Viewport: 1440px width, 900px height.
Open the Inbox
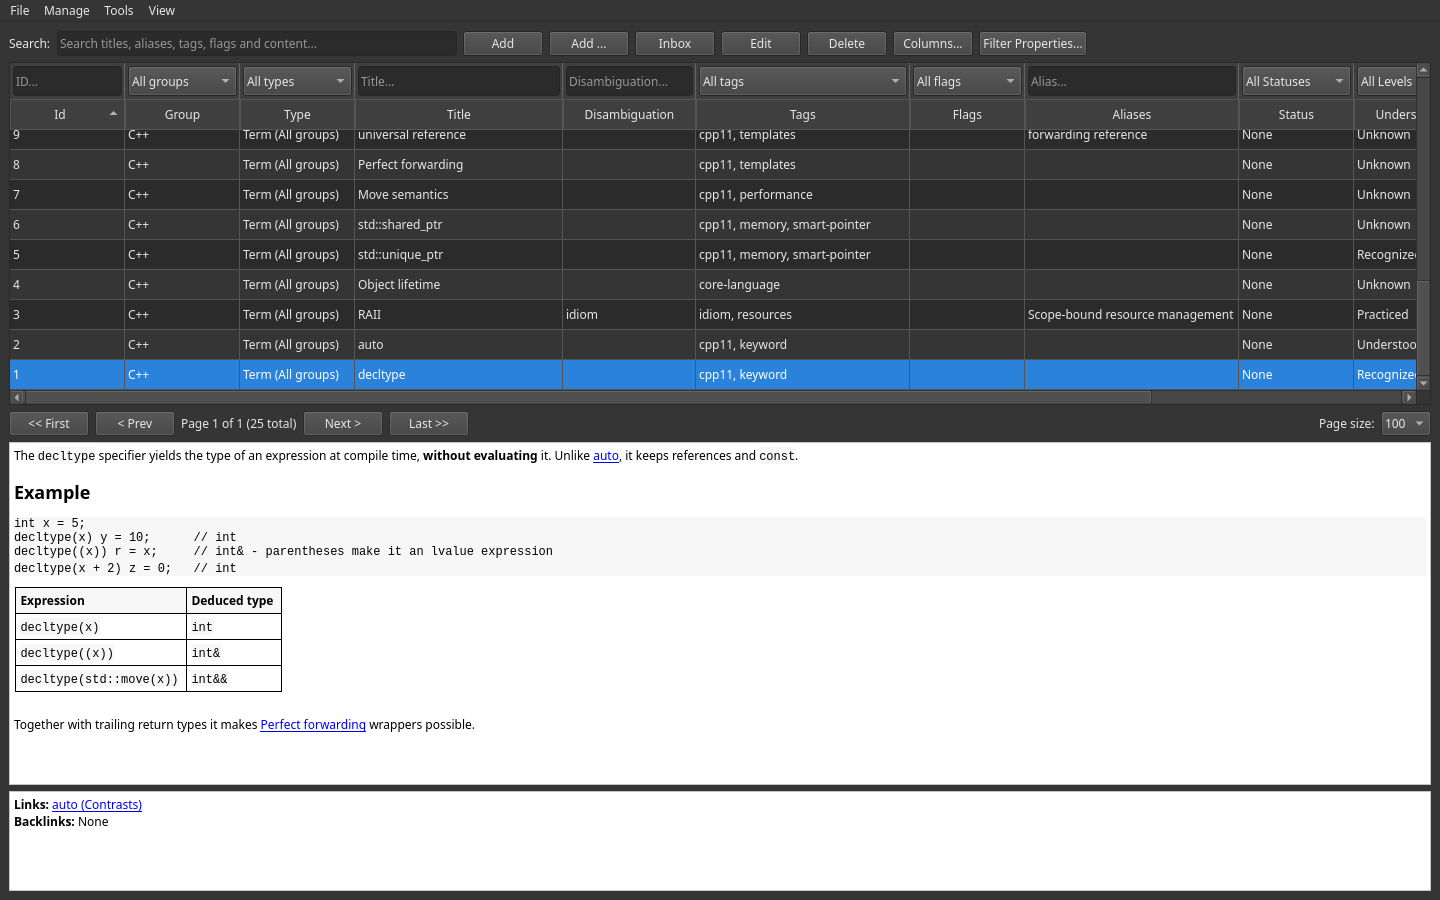click(x=675, y=44)
